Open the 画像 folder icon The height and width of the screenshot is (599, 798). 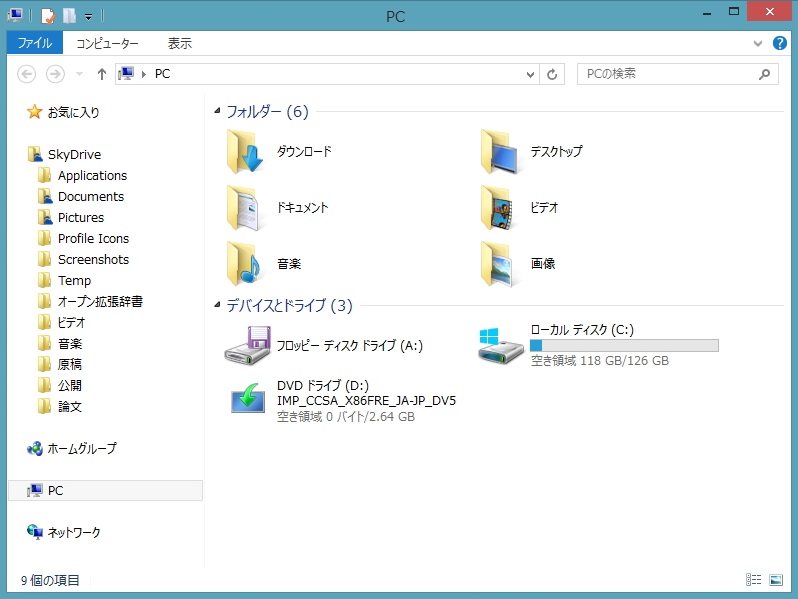(499, 263)
